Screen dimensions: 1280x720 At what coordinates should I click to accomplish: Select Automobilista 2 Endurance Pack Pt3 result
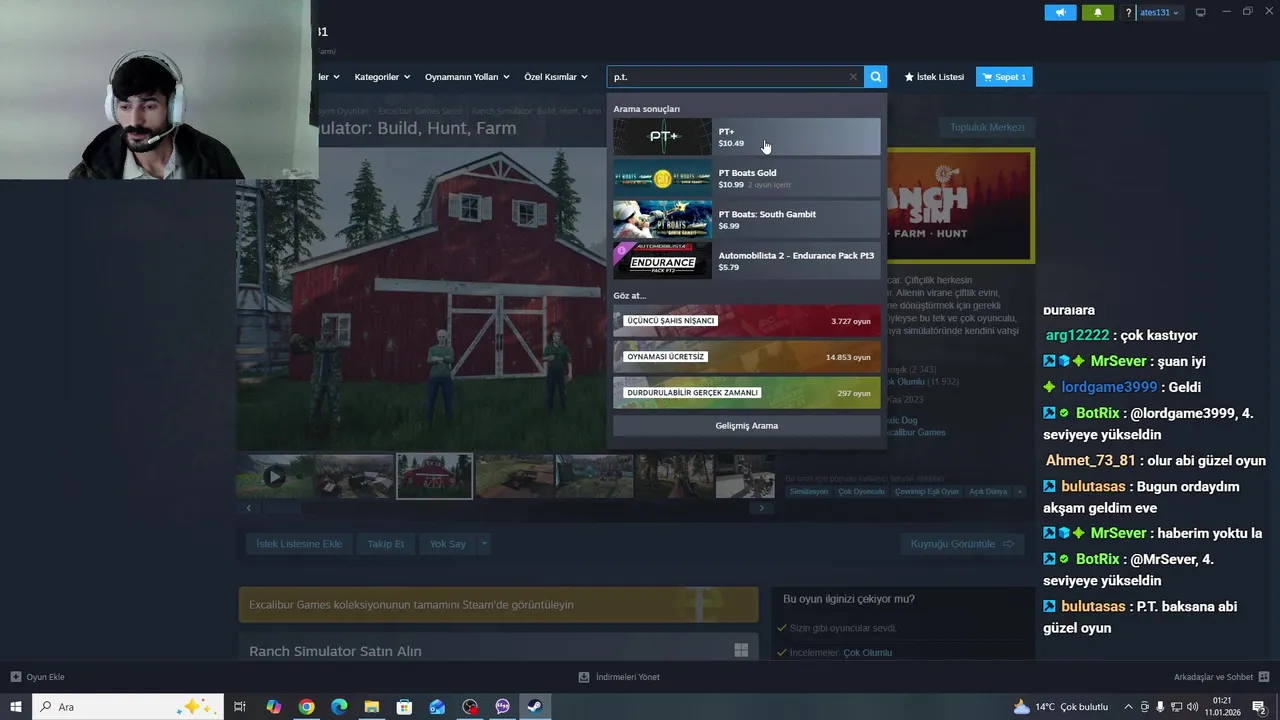[746, 260]
